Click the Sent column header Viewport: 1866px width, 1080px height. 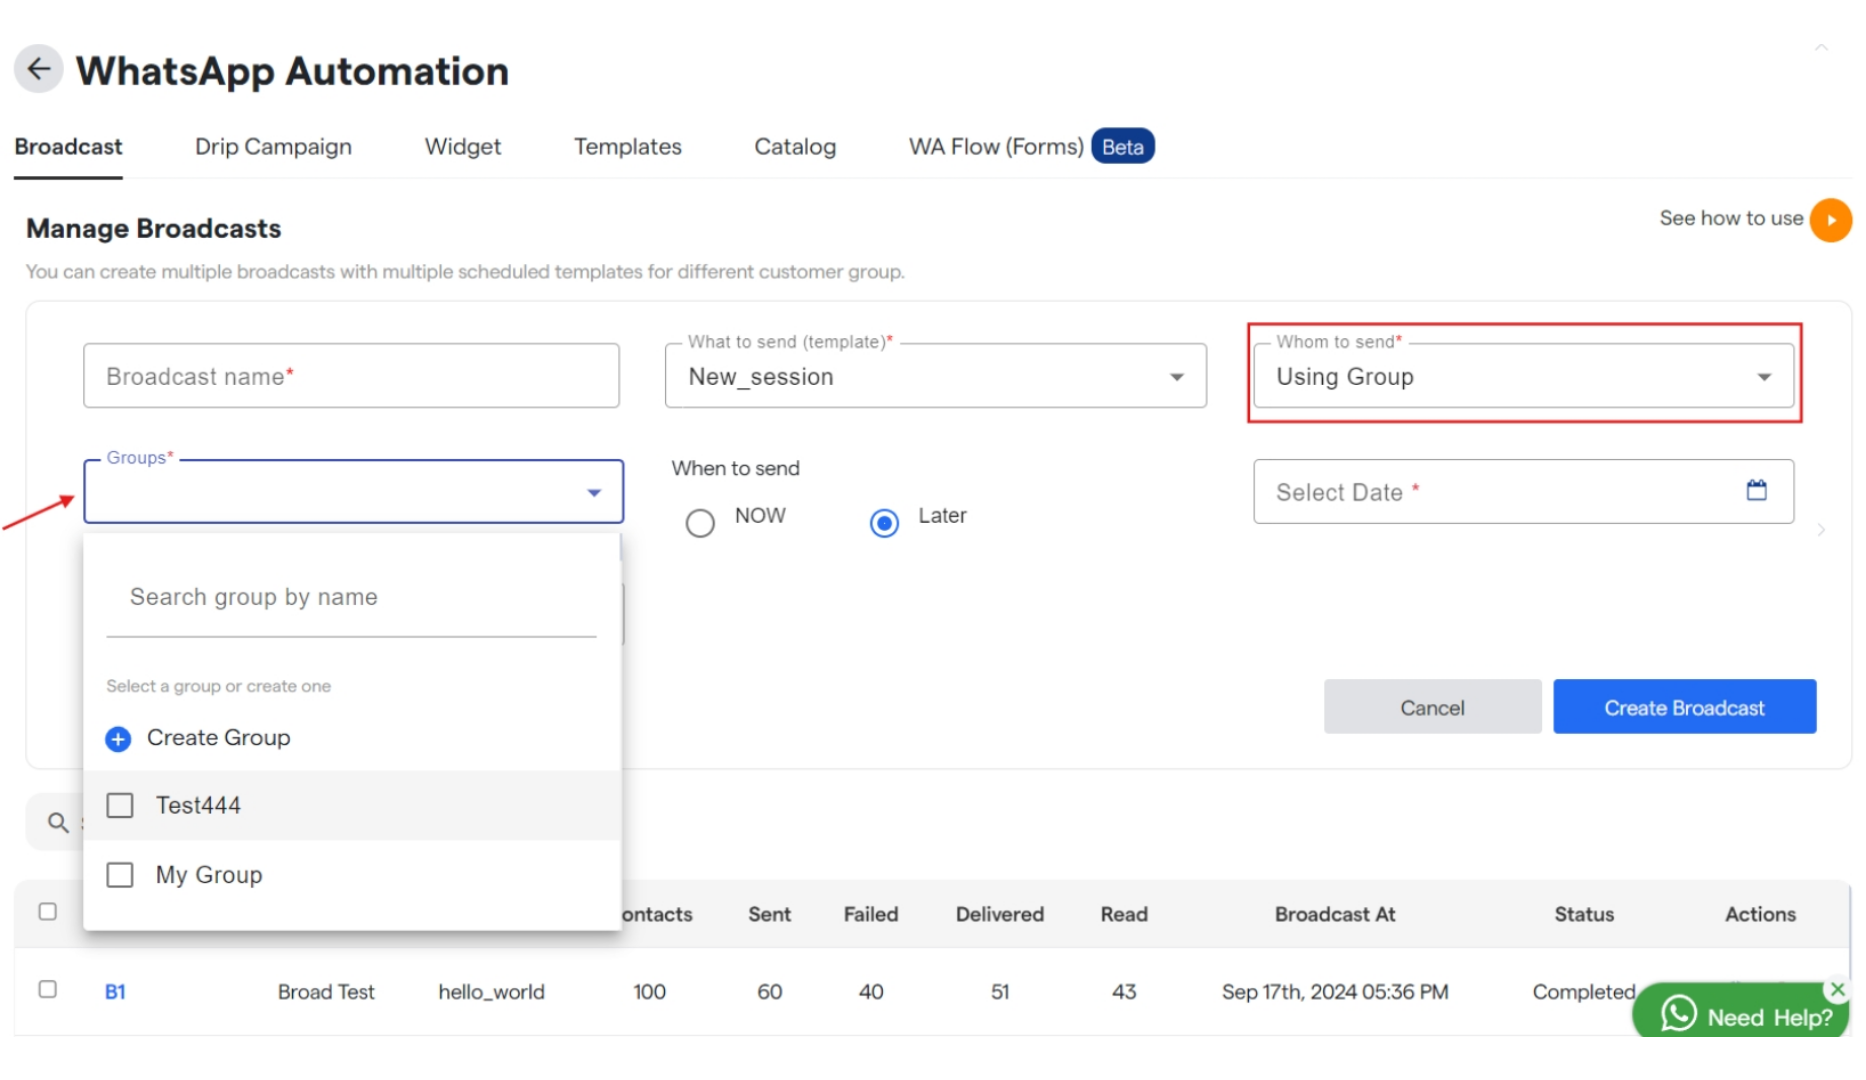click(769, 914)
